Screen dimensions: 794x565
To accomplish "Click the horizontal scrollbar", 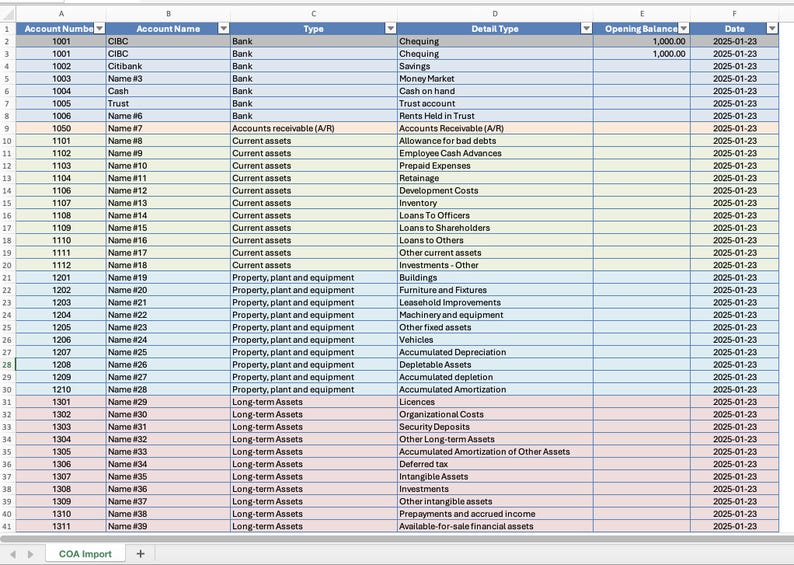I will 397,539.
